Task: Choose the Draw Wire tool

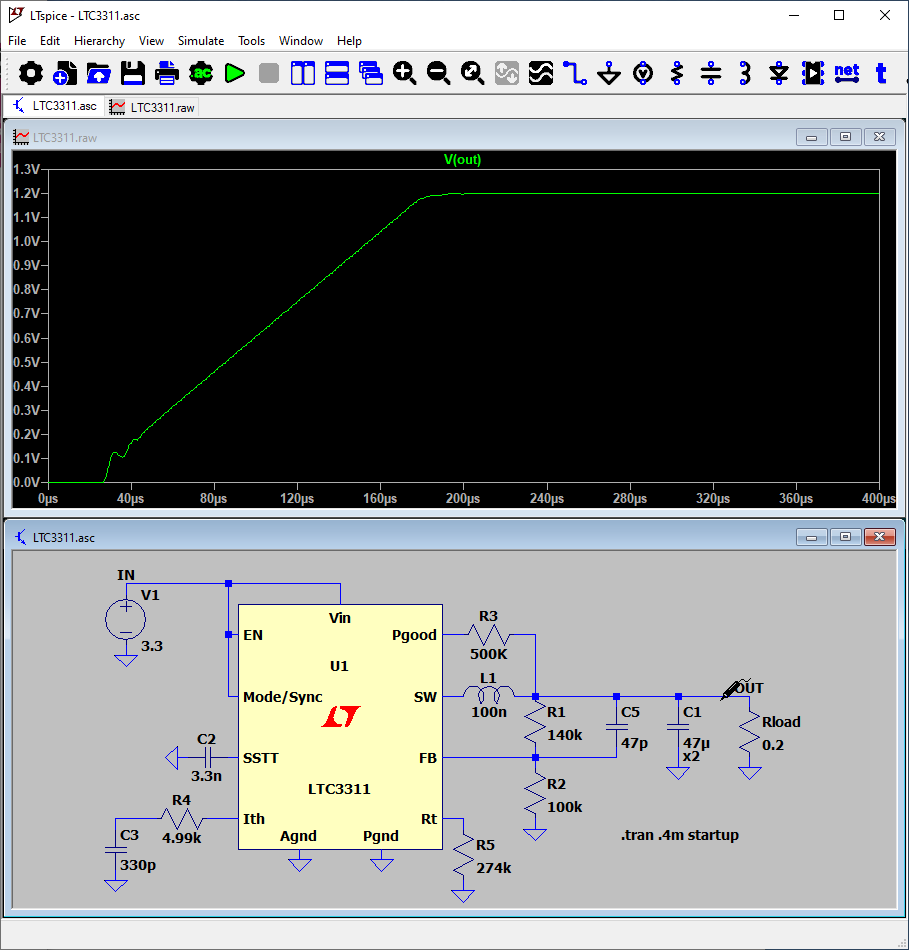Action: pyautogui.click(x=575, y=73)
